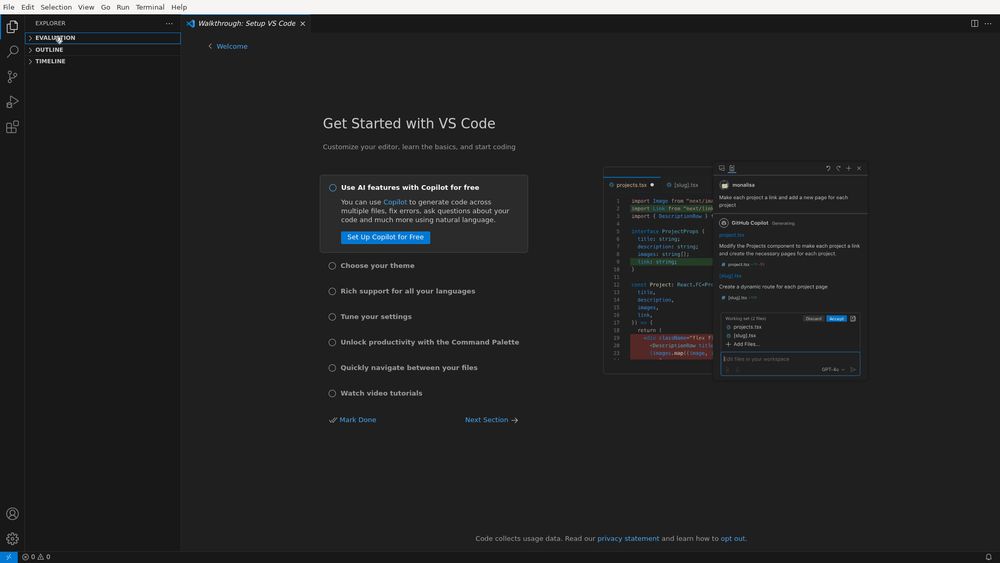Click the split editor right icon
Image resolution: width=1000 pixels, height=563 pixels.
pos(974,24)
